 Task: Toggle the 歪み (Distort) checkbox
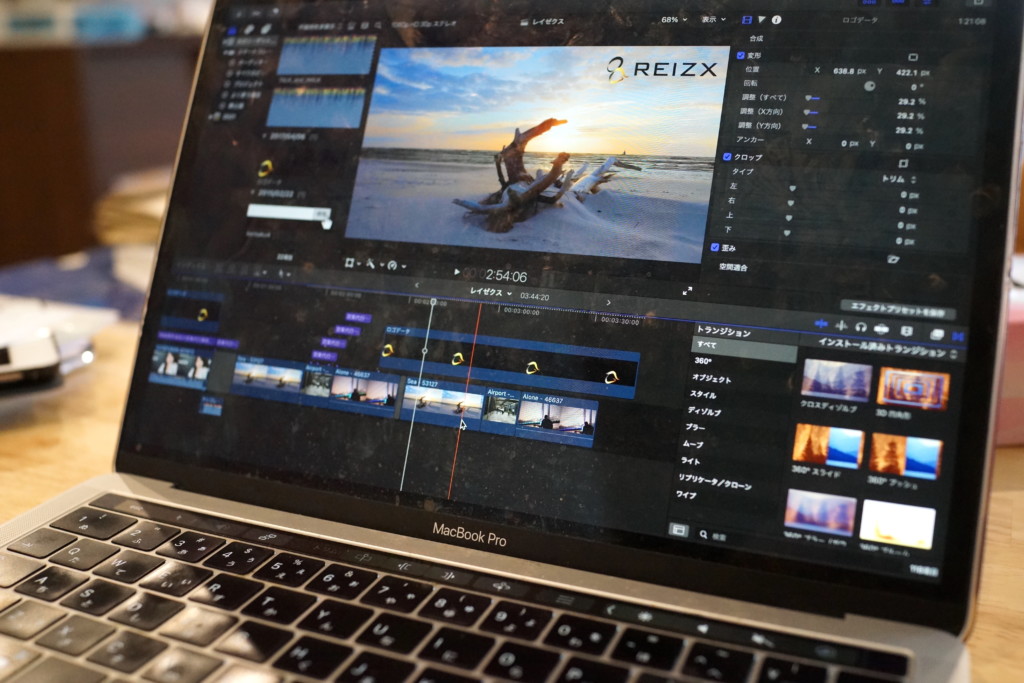tap(716, 246)
